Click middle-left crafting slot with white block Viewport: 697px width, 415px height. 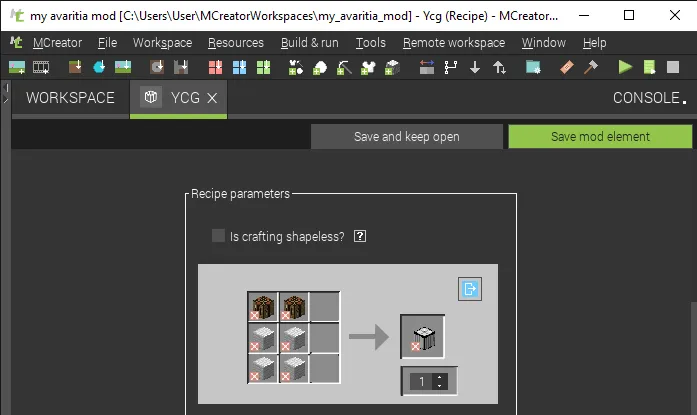click(x=263, y=338)
